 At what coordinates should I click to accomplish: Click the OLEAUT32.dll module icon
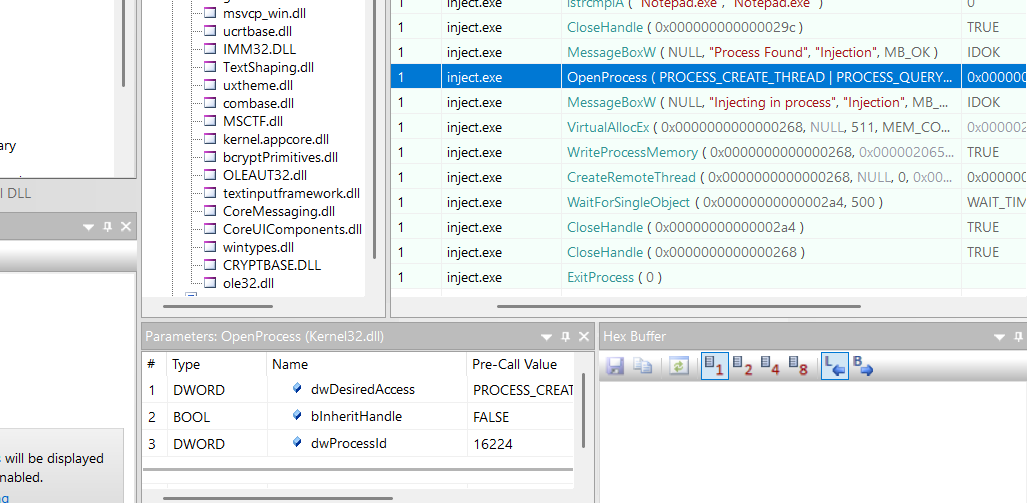210,175
